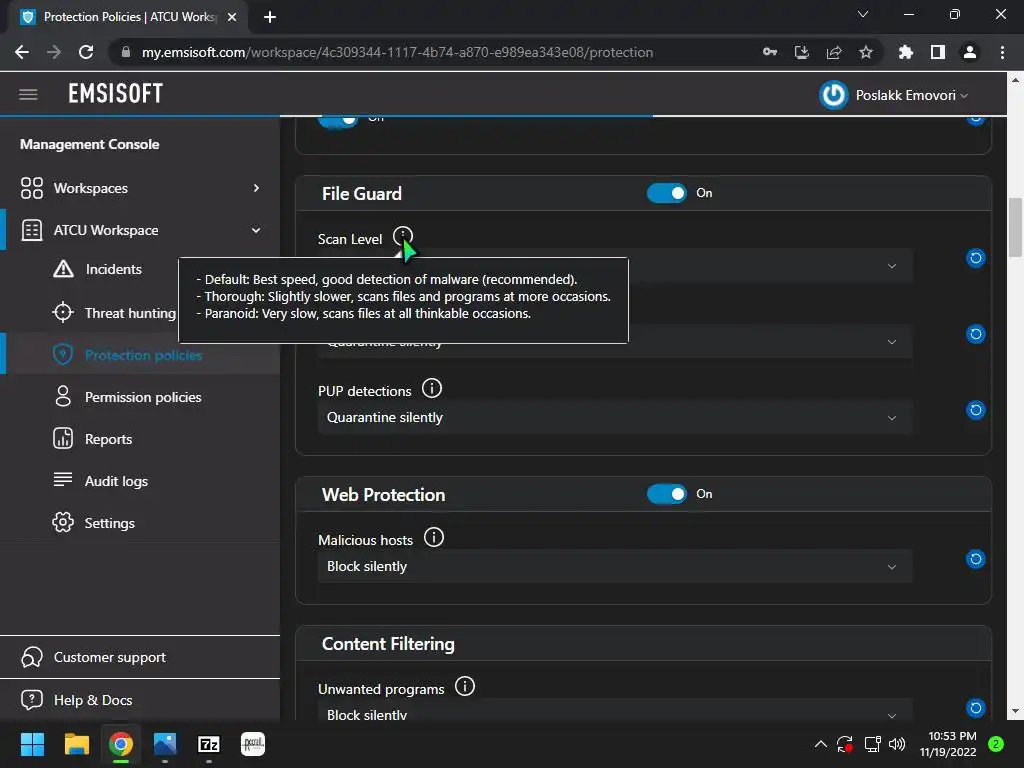Open the saved passwords key icon
1024x768 pixels.
point(770,52)
